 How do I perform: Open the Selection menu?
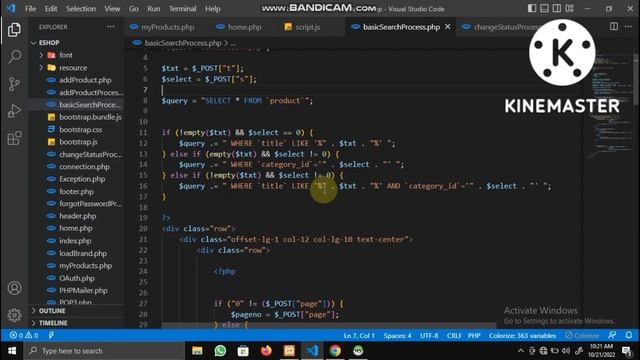(81, 9)
